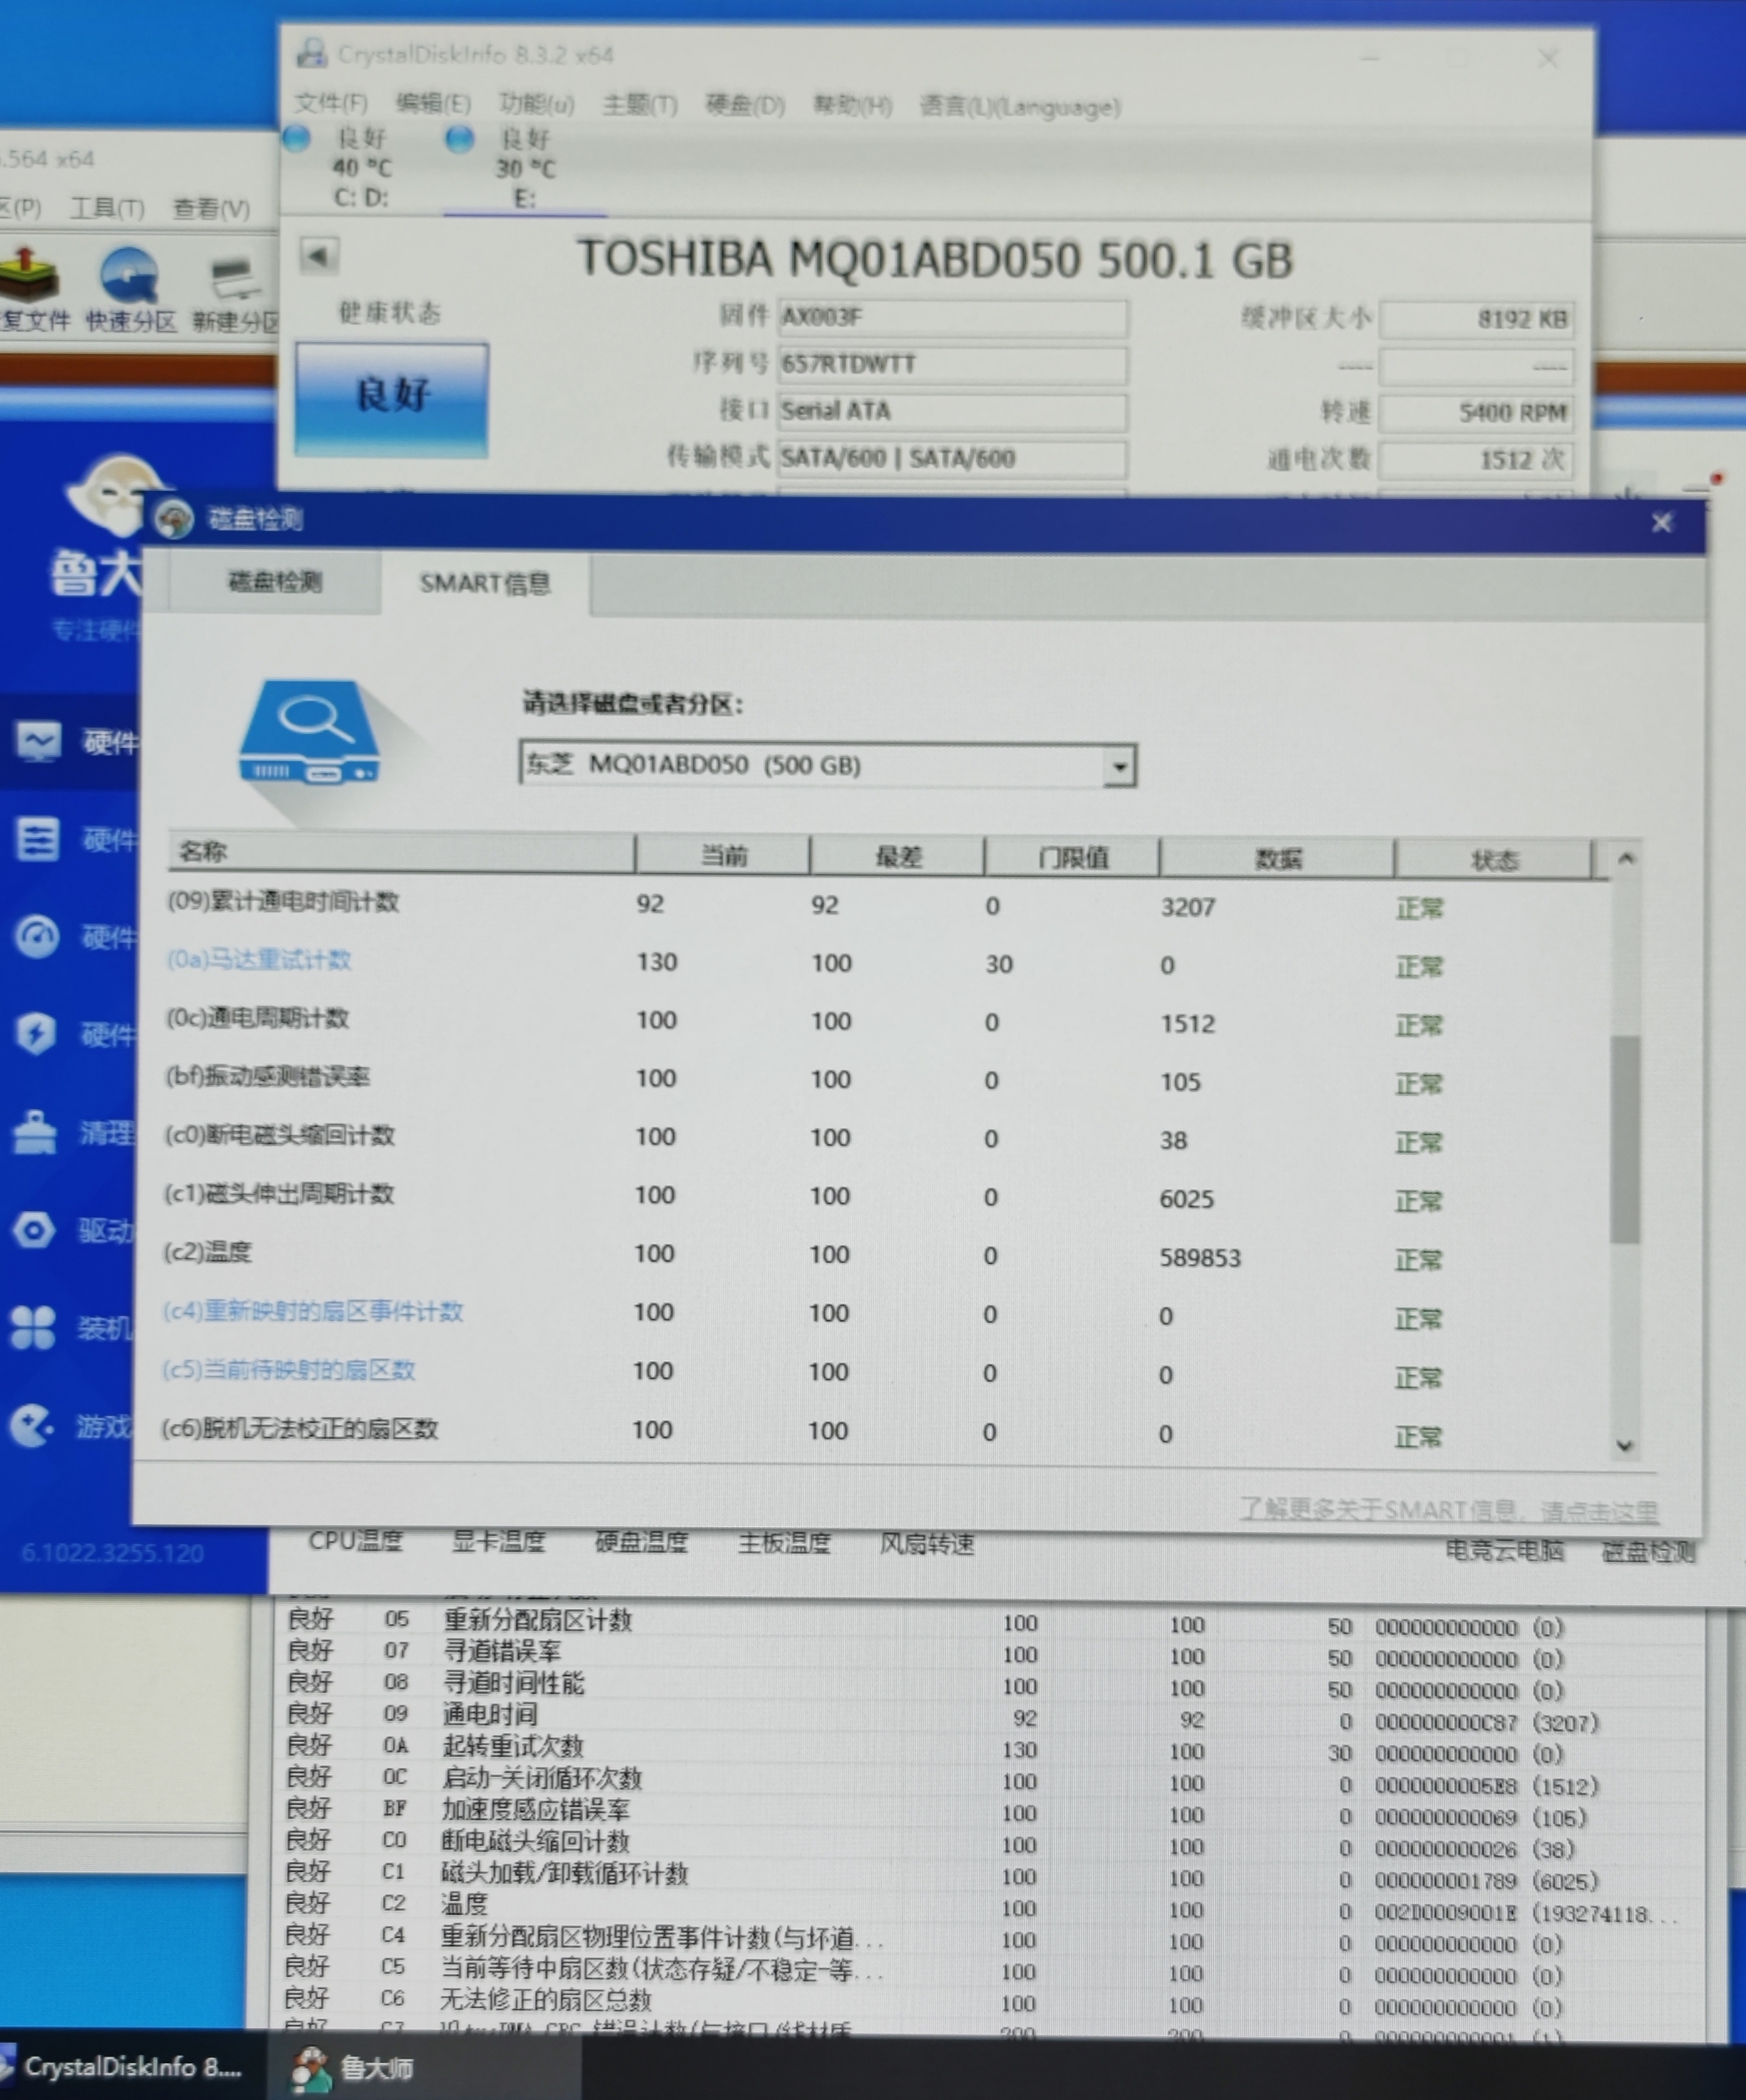
Task: Click the 鲁大师 装机 clover icon
Action: (x=32, y=1328)
